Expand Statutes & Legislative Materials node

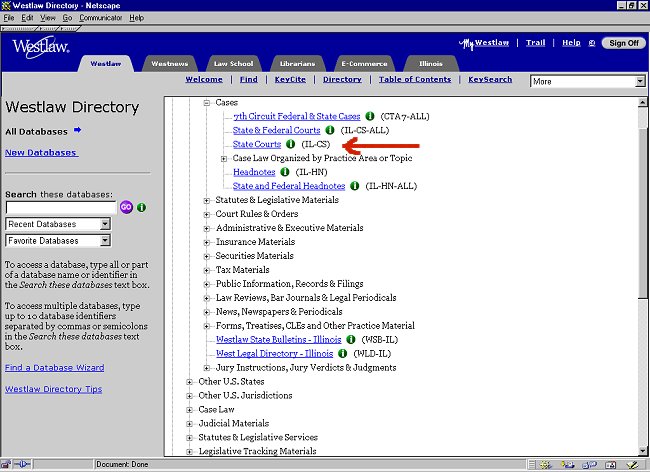(x=207, y=200)
